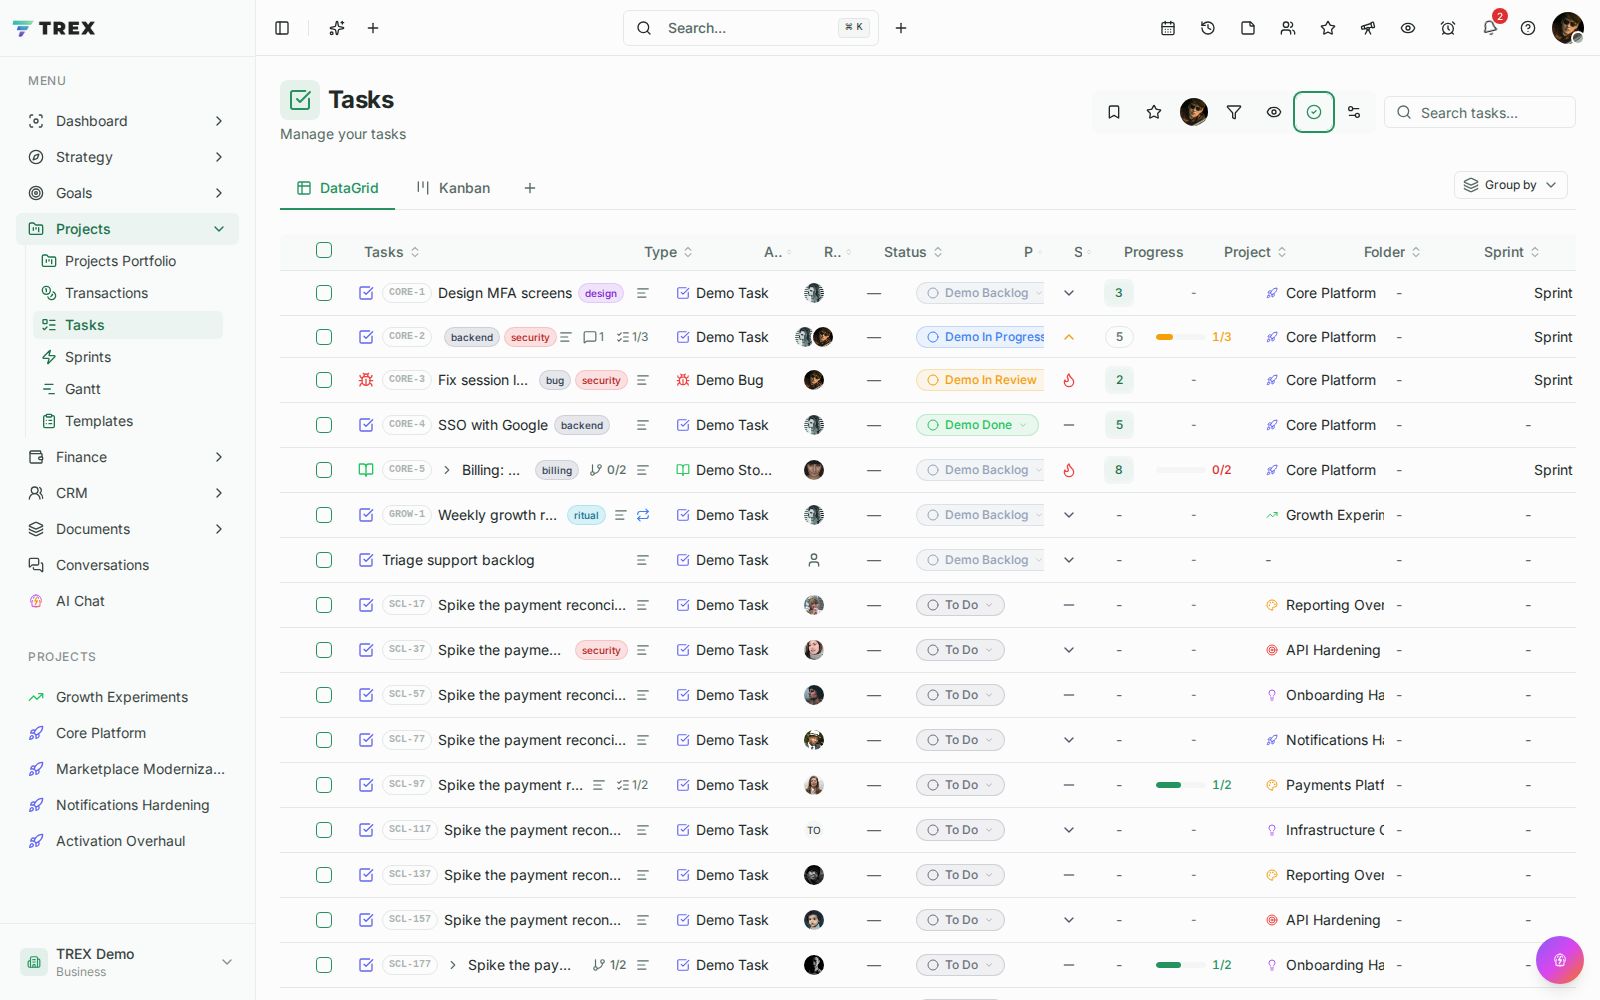Collapse the Projects menu section
The height and width of the screenshot is (1000, 1600).
tap(219, 229)
